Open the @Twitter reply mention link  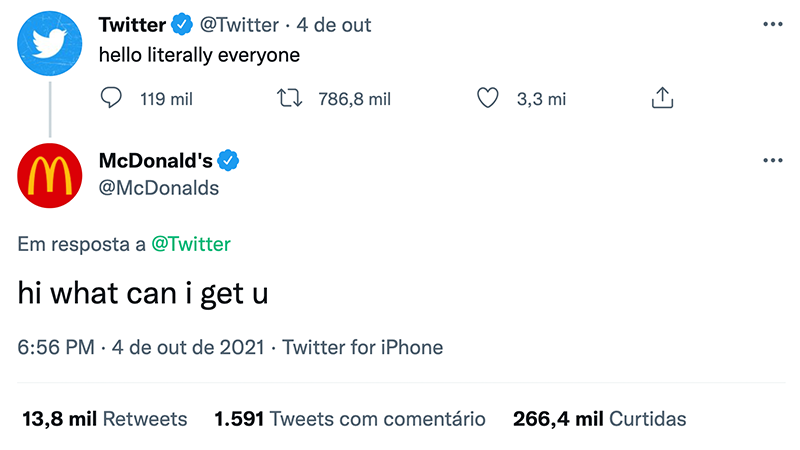tap(190, 244)
